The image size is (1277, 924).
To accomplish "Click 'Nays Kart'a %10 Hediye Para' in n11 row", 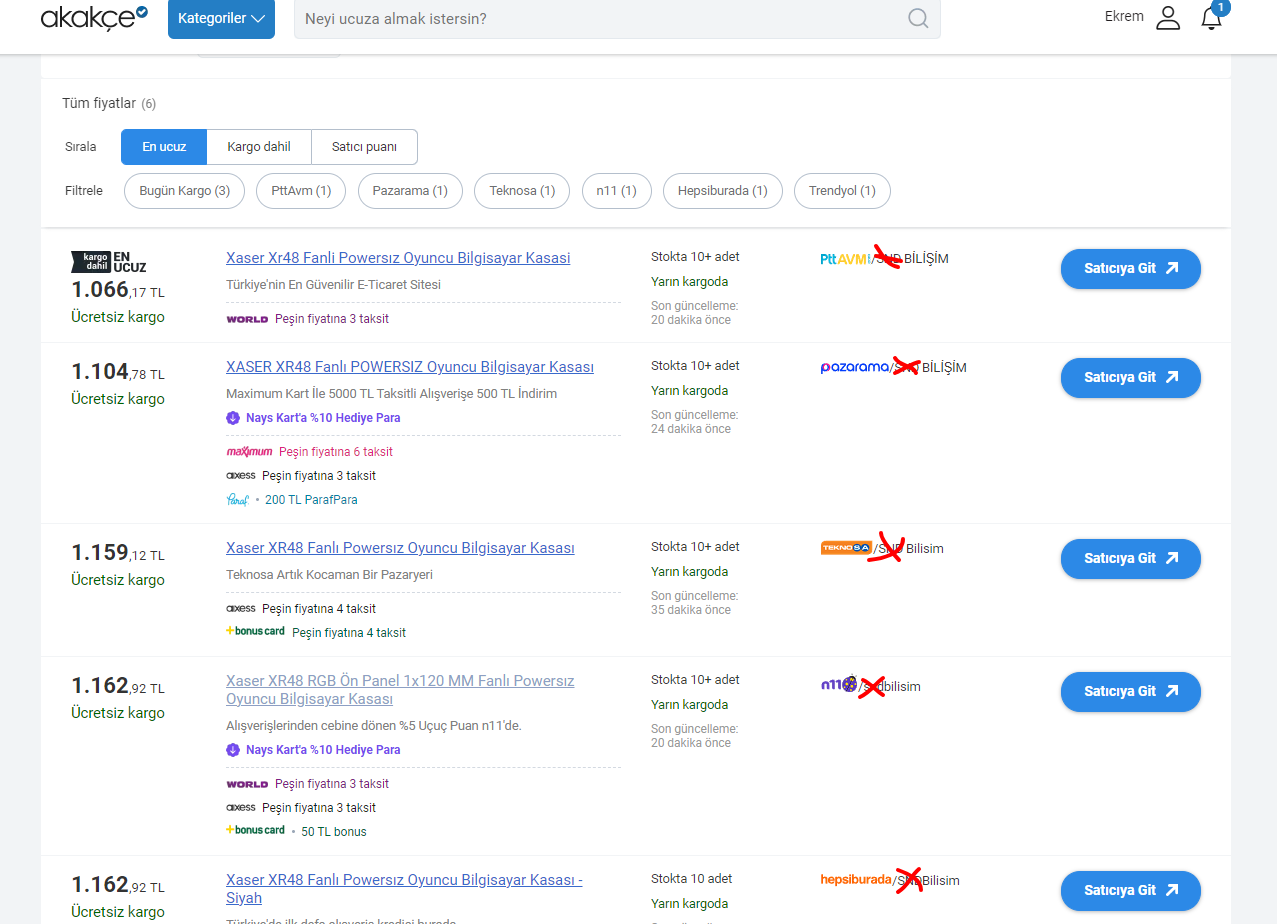I will pos(323,750).
